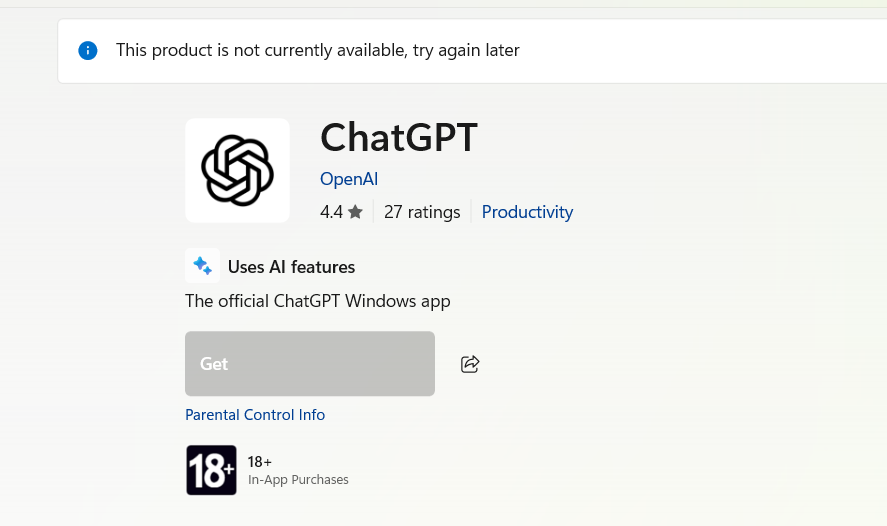Select the 'Uses AI features' label

291,266
